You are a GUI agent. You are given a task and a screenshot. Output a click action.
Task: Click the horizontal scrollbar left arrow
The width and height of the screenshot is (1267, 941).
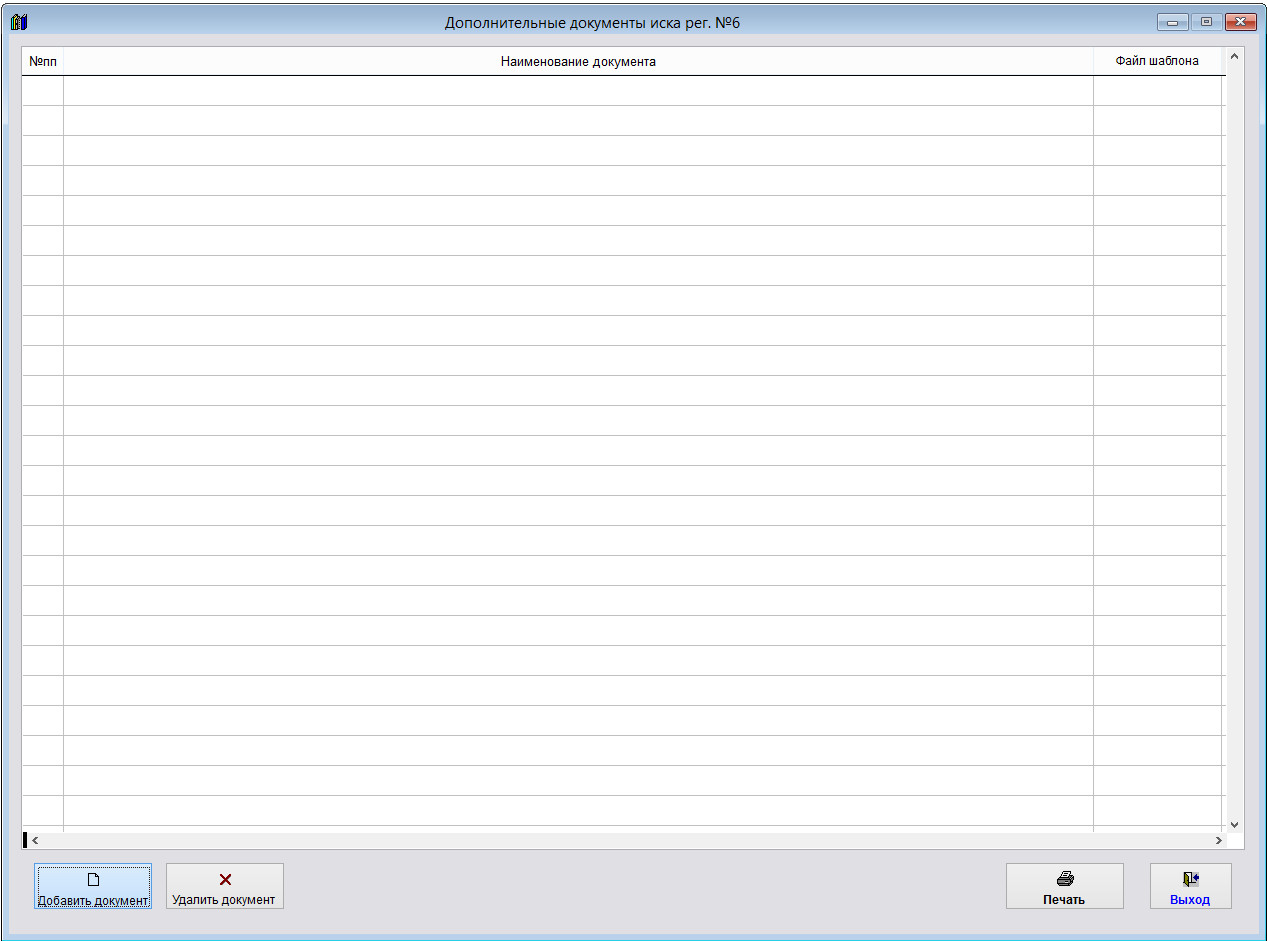35,841
